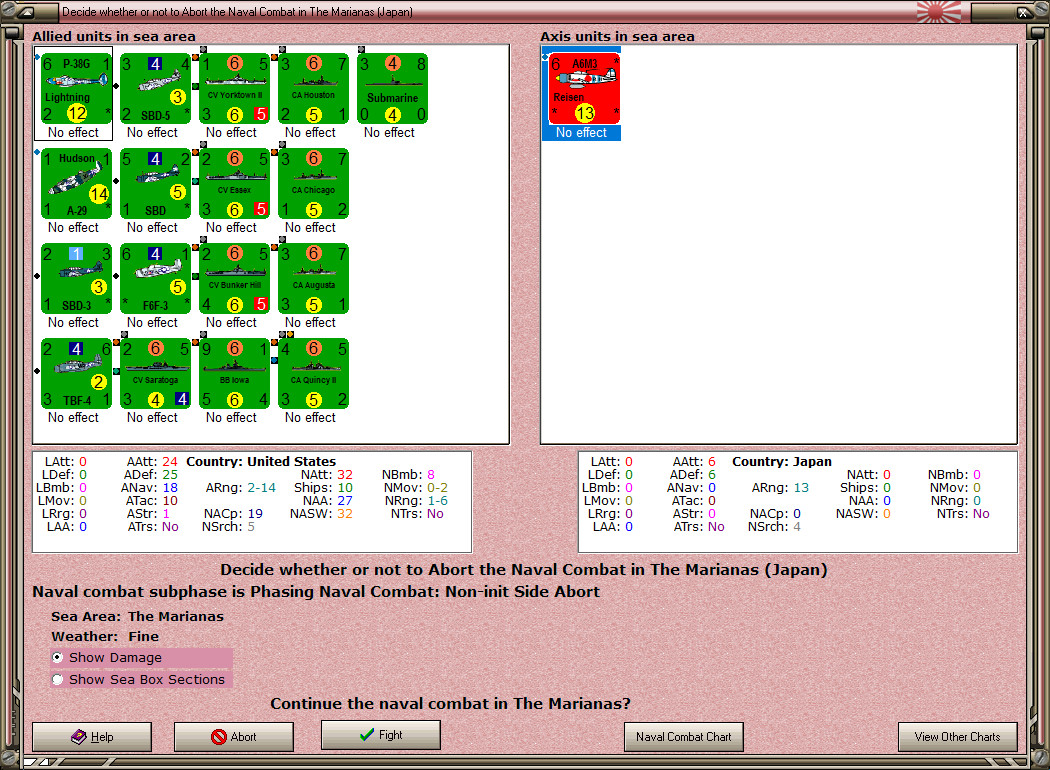Click the US ARng value 2-14

(x=261, y=487)
